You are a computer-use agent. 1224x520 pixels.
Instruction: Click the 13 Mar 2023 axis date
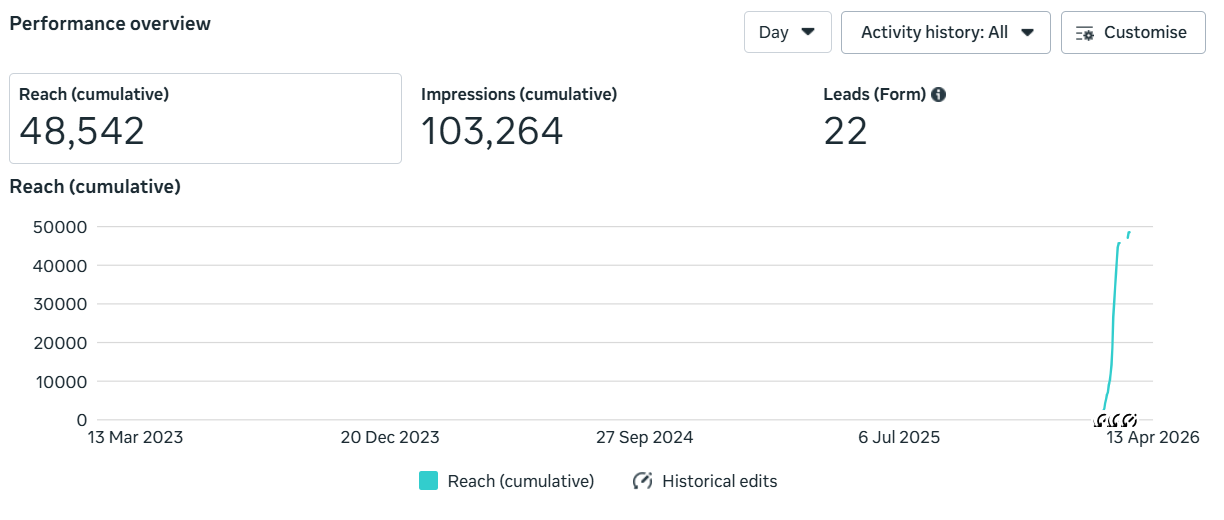[x=135, y=438]
